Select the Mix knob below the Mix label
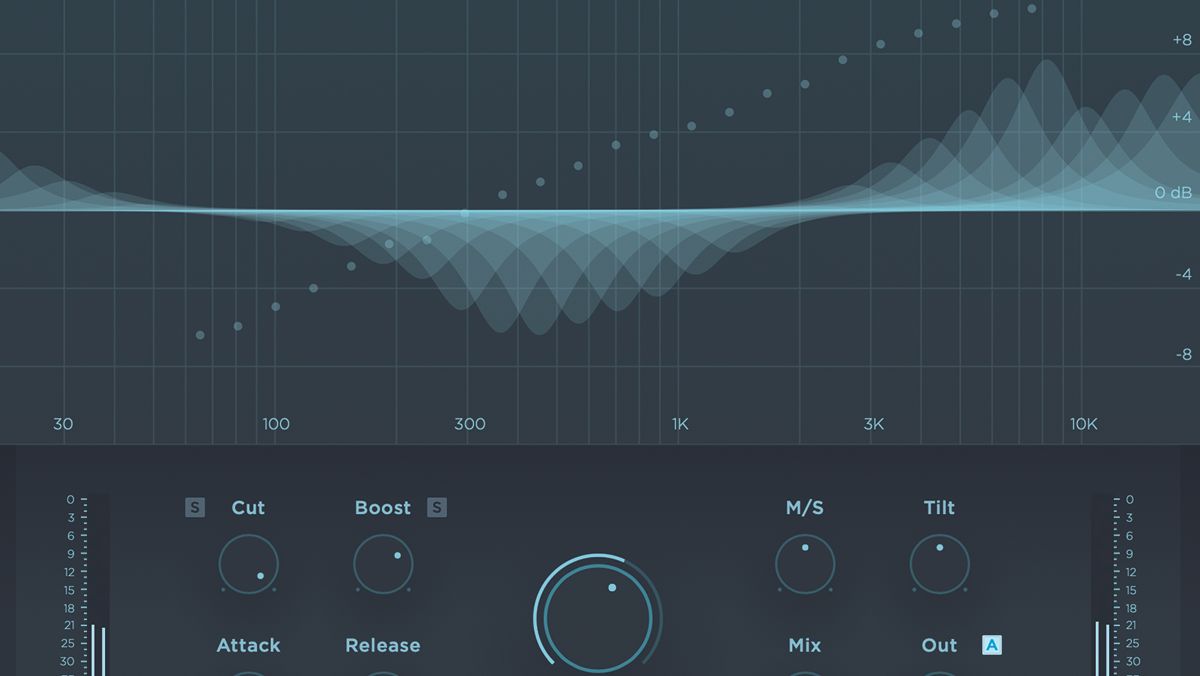Viewport: 1200px width, 676px height. 805,672
